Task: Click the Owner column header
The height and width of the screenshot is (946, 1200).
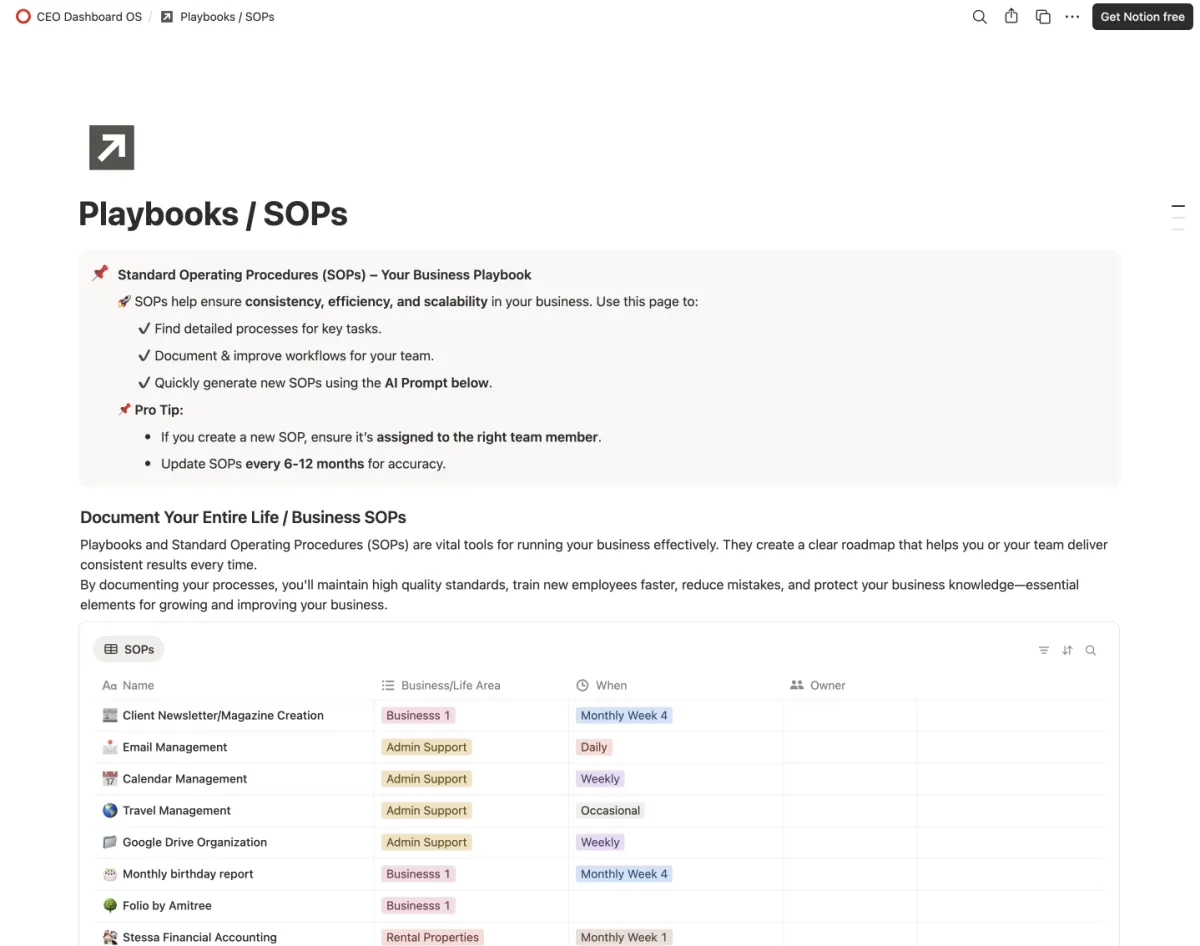Action: coord(818,685)
